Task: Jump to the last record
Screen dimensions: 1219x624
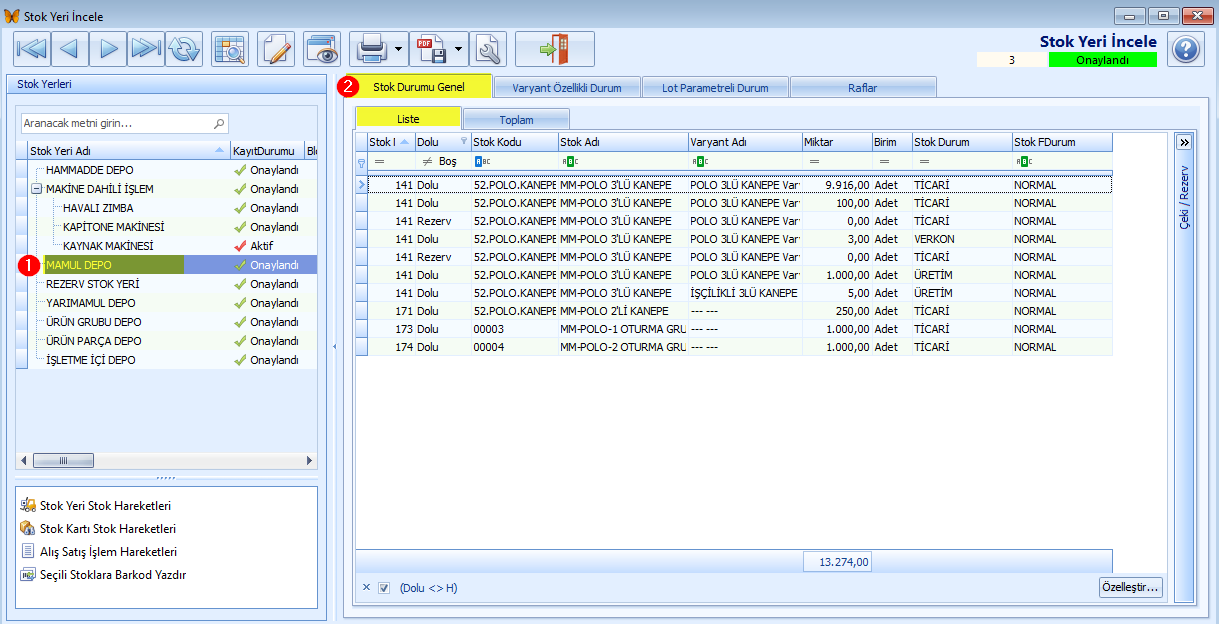Action: click(146, 48)
